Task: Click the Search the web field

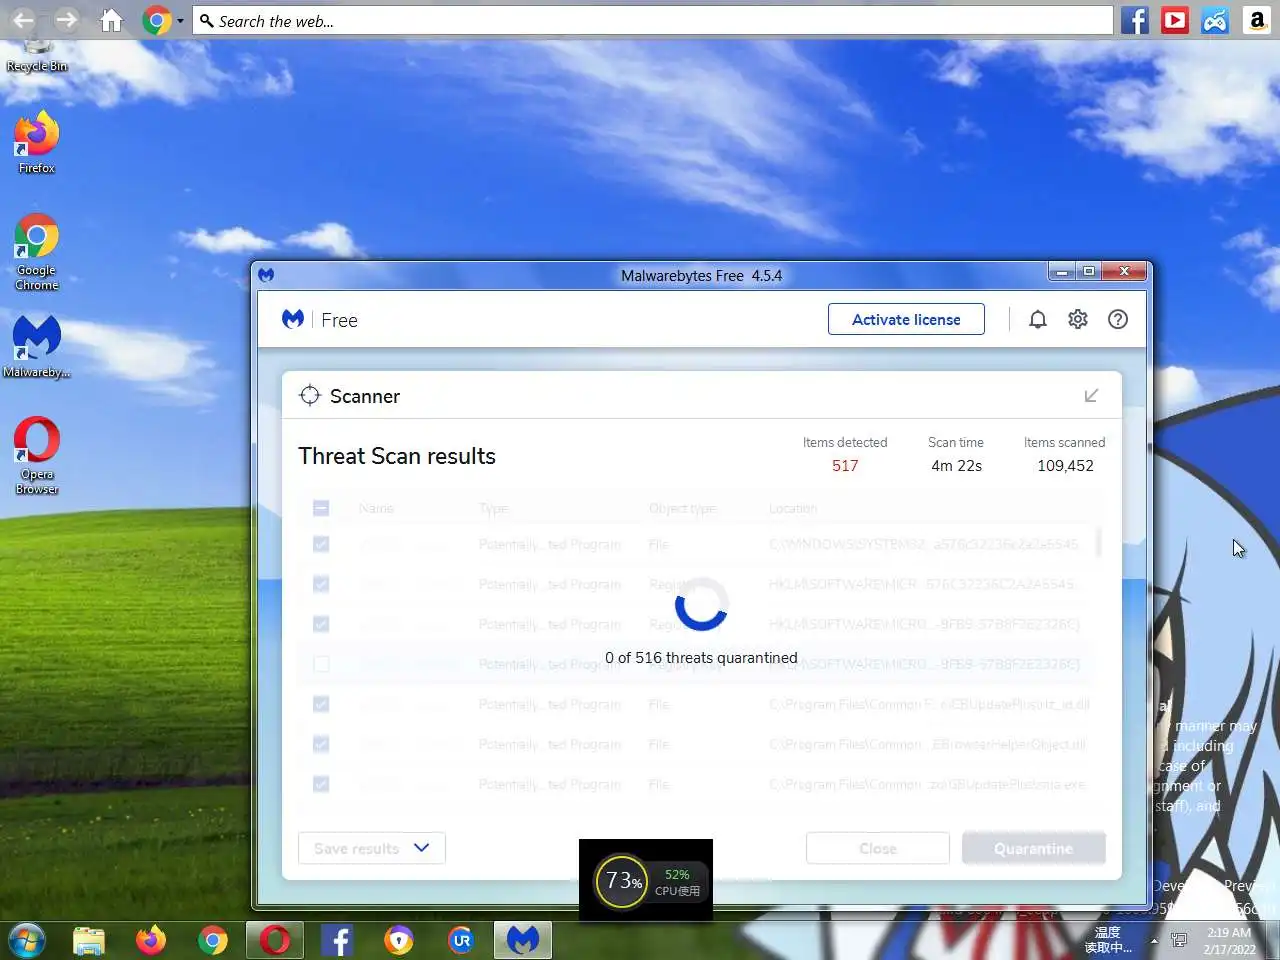Action: pyautogui.click(x=652, y=20)
